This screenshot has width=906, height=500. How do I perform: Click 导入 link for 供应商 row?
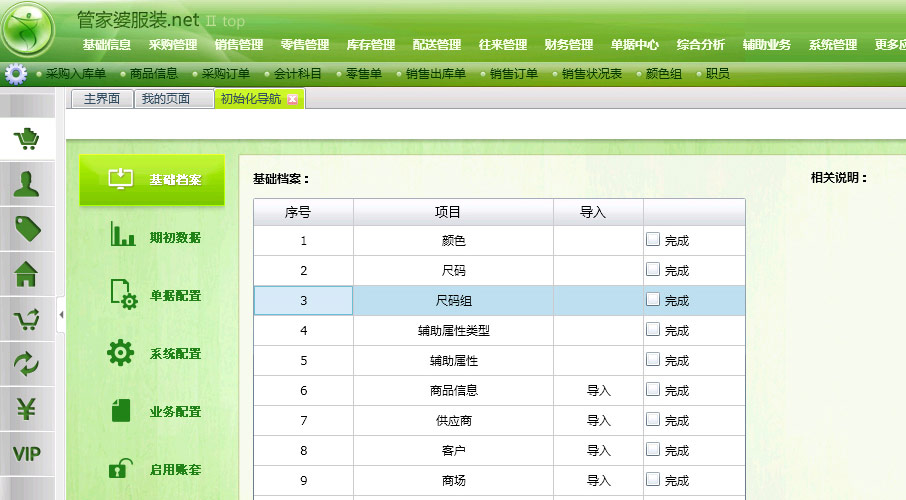[598, 420]
